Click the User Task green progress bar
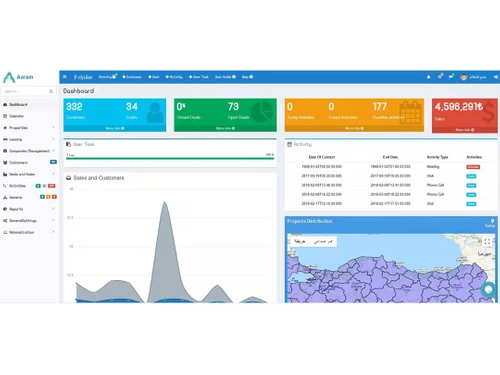The width and height of the screenshot is (500, 375). coord(170,158)
